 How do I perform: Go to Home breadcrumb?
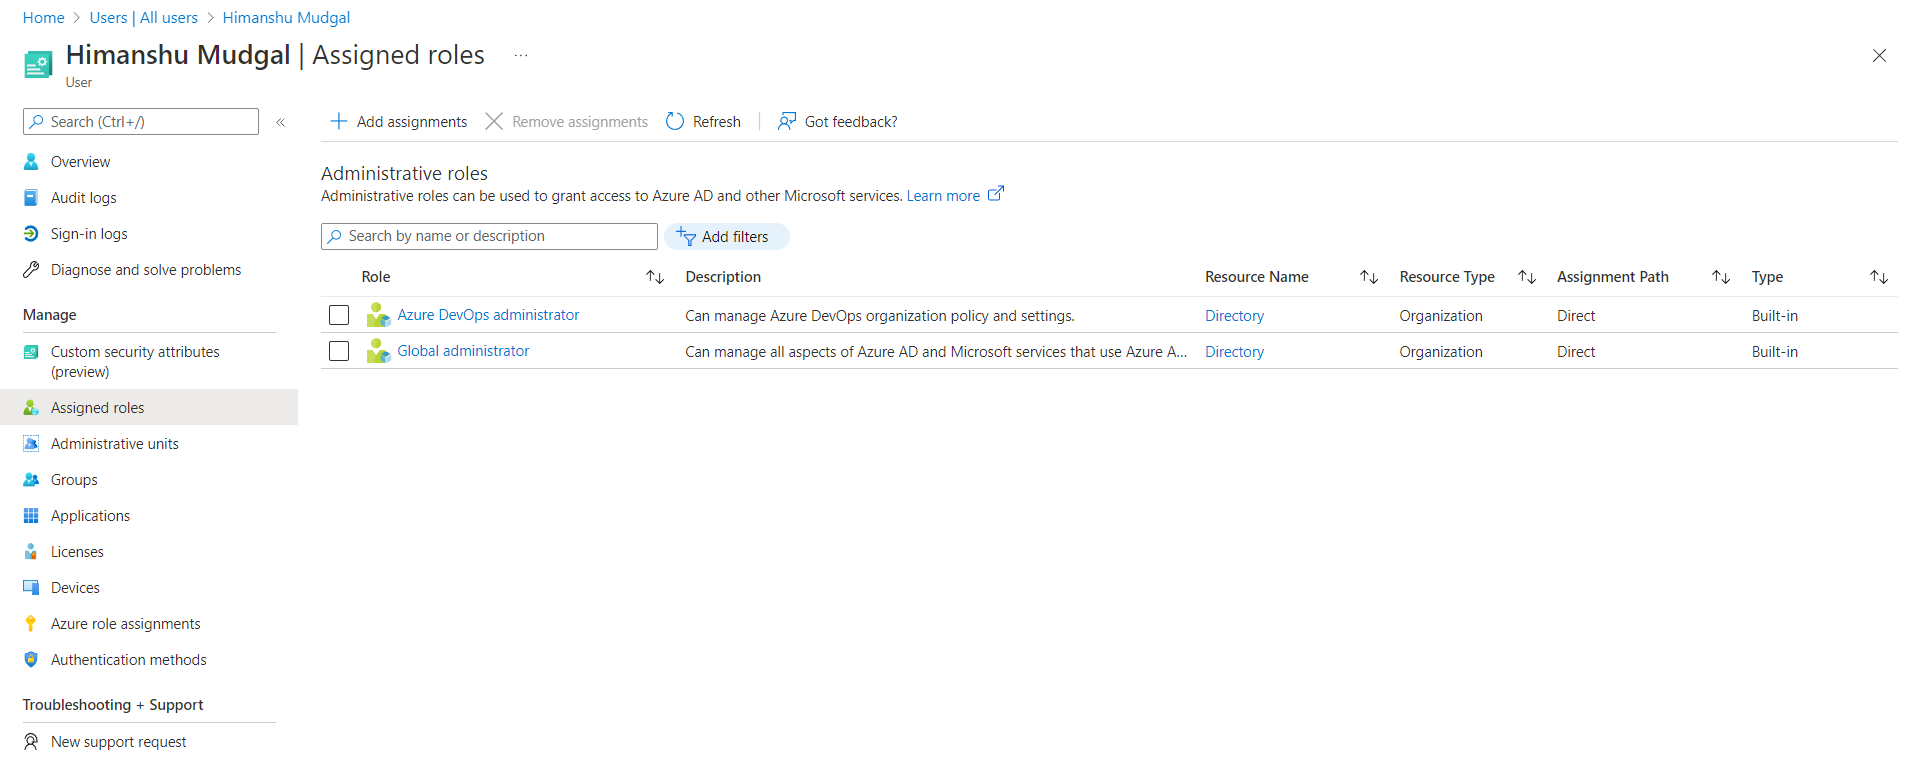pos(43,18)
